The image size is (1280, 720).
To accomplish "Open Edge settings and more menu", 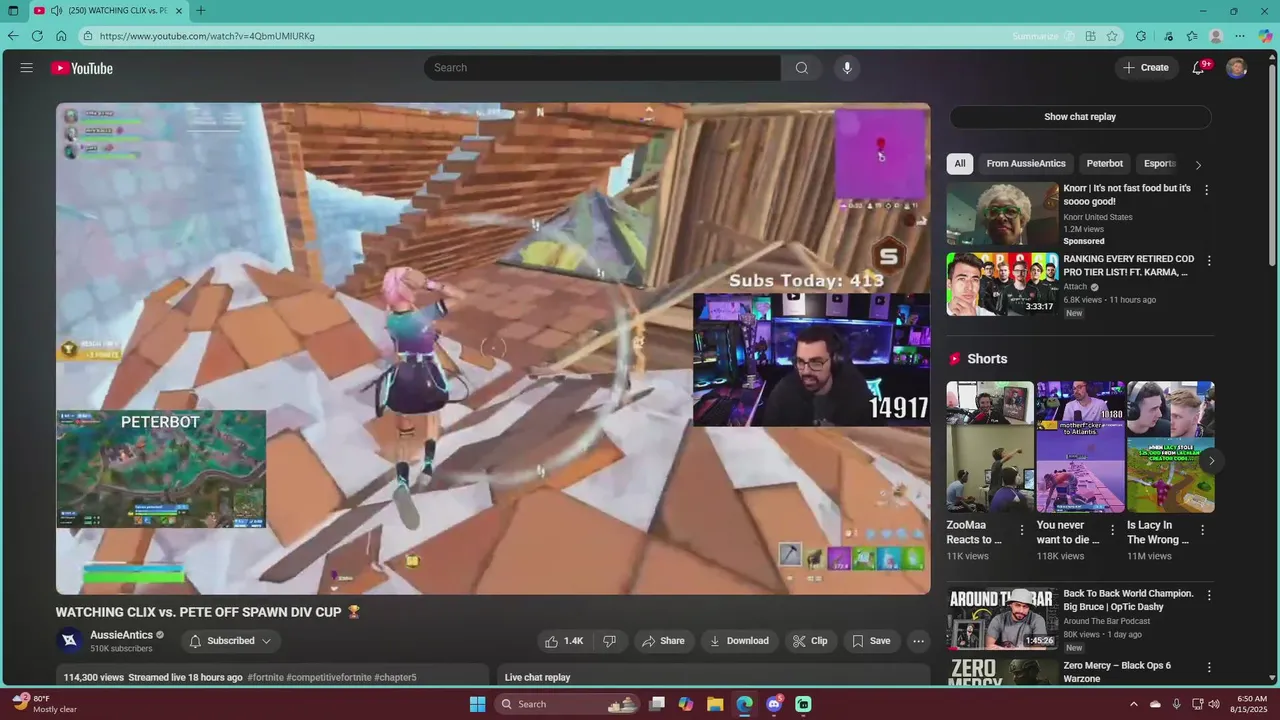I will coord(1240,36).
